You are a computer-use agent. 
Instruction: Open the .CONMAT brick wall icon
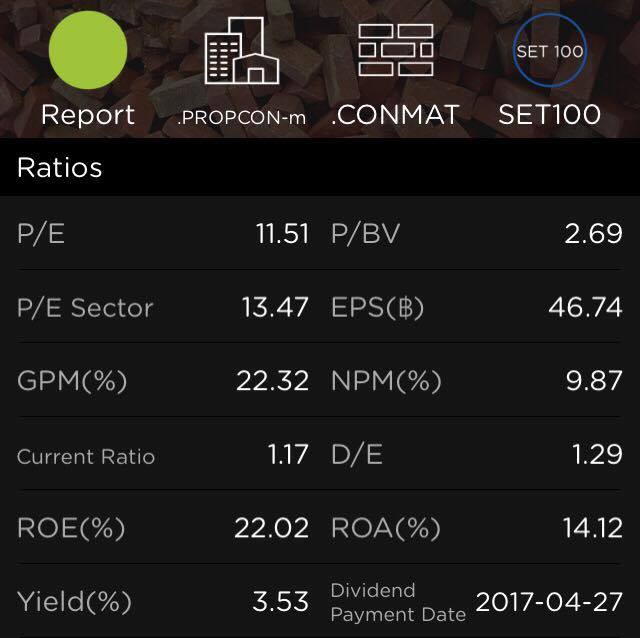click(x=395, y=52)
